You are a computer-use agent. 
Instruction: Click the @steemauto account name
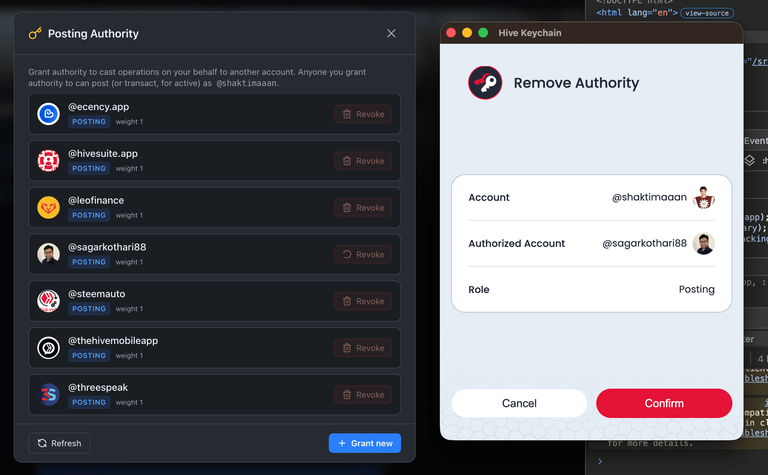(x=96, y=294)
